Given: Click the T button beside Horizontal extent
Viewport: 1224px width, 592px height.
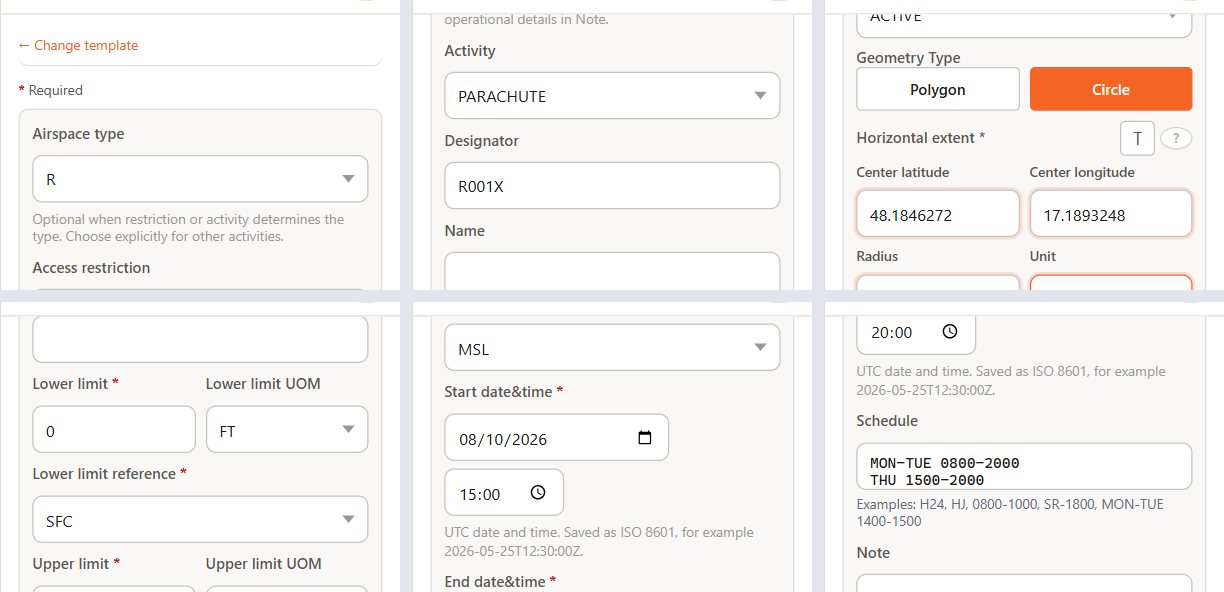Looking at the screenshot, I should click(x=1137, y=138).
